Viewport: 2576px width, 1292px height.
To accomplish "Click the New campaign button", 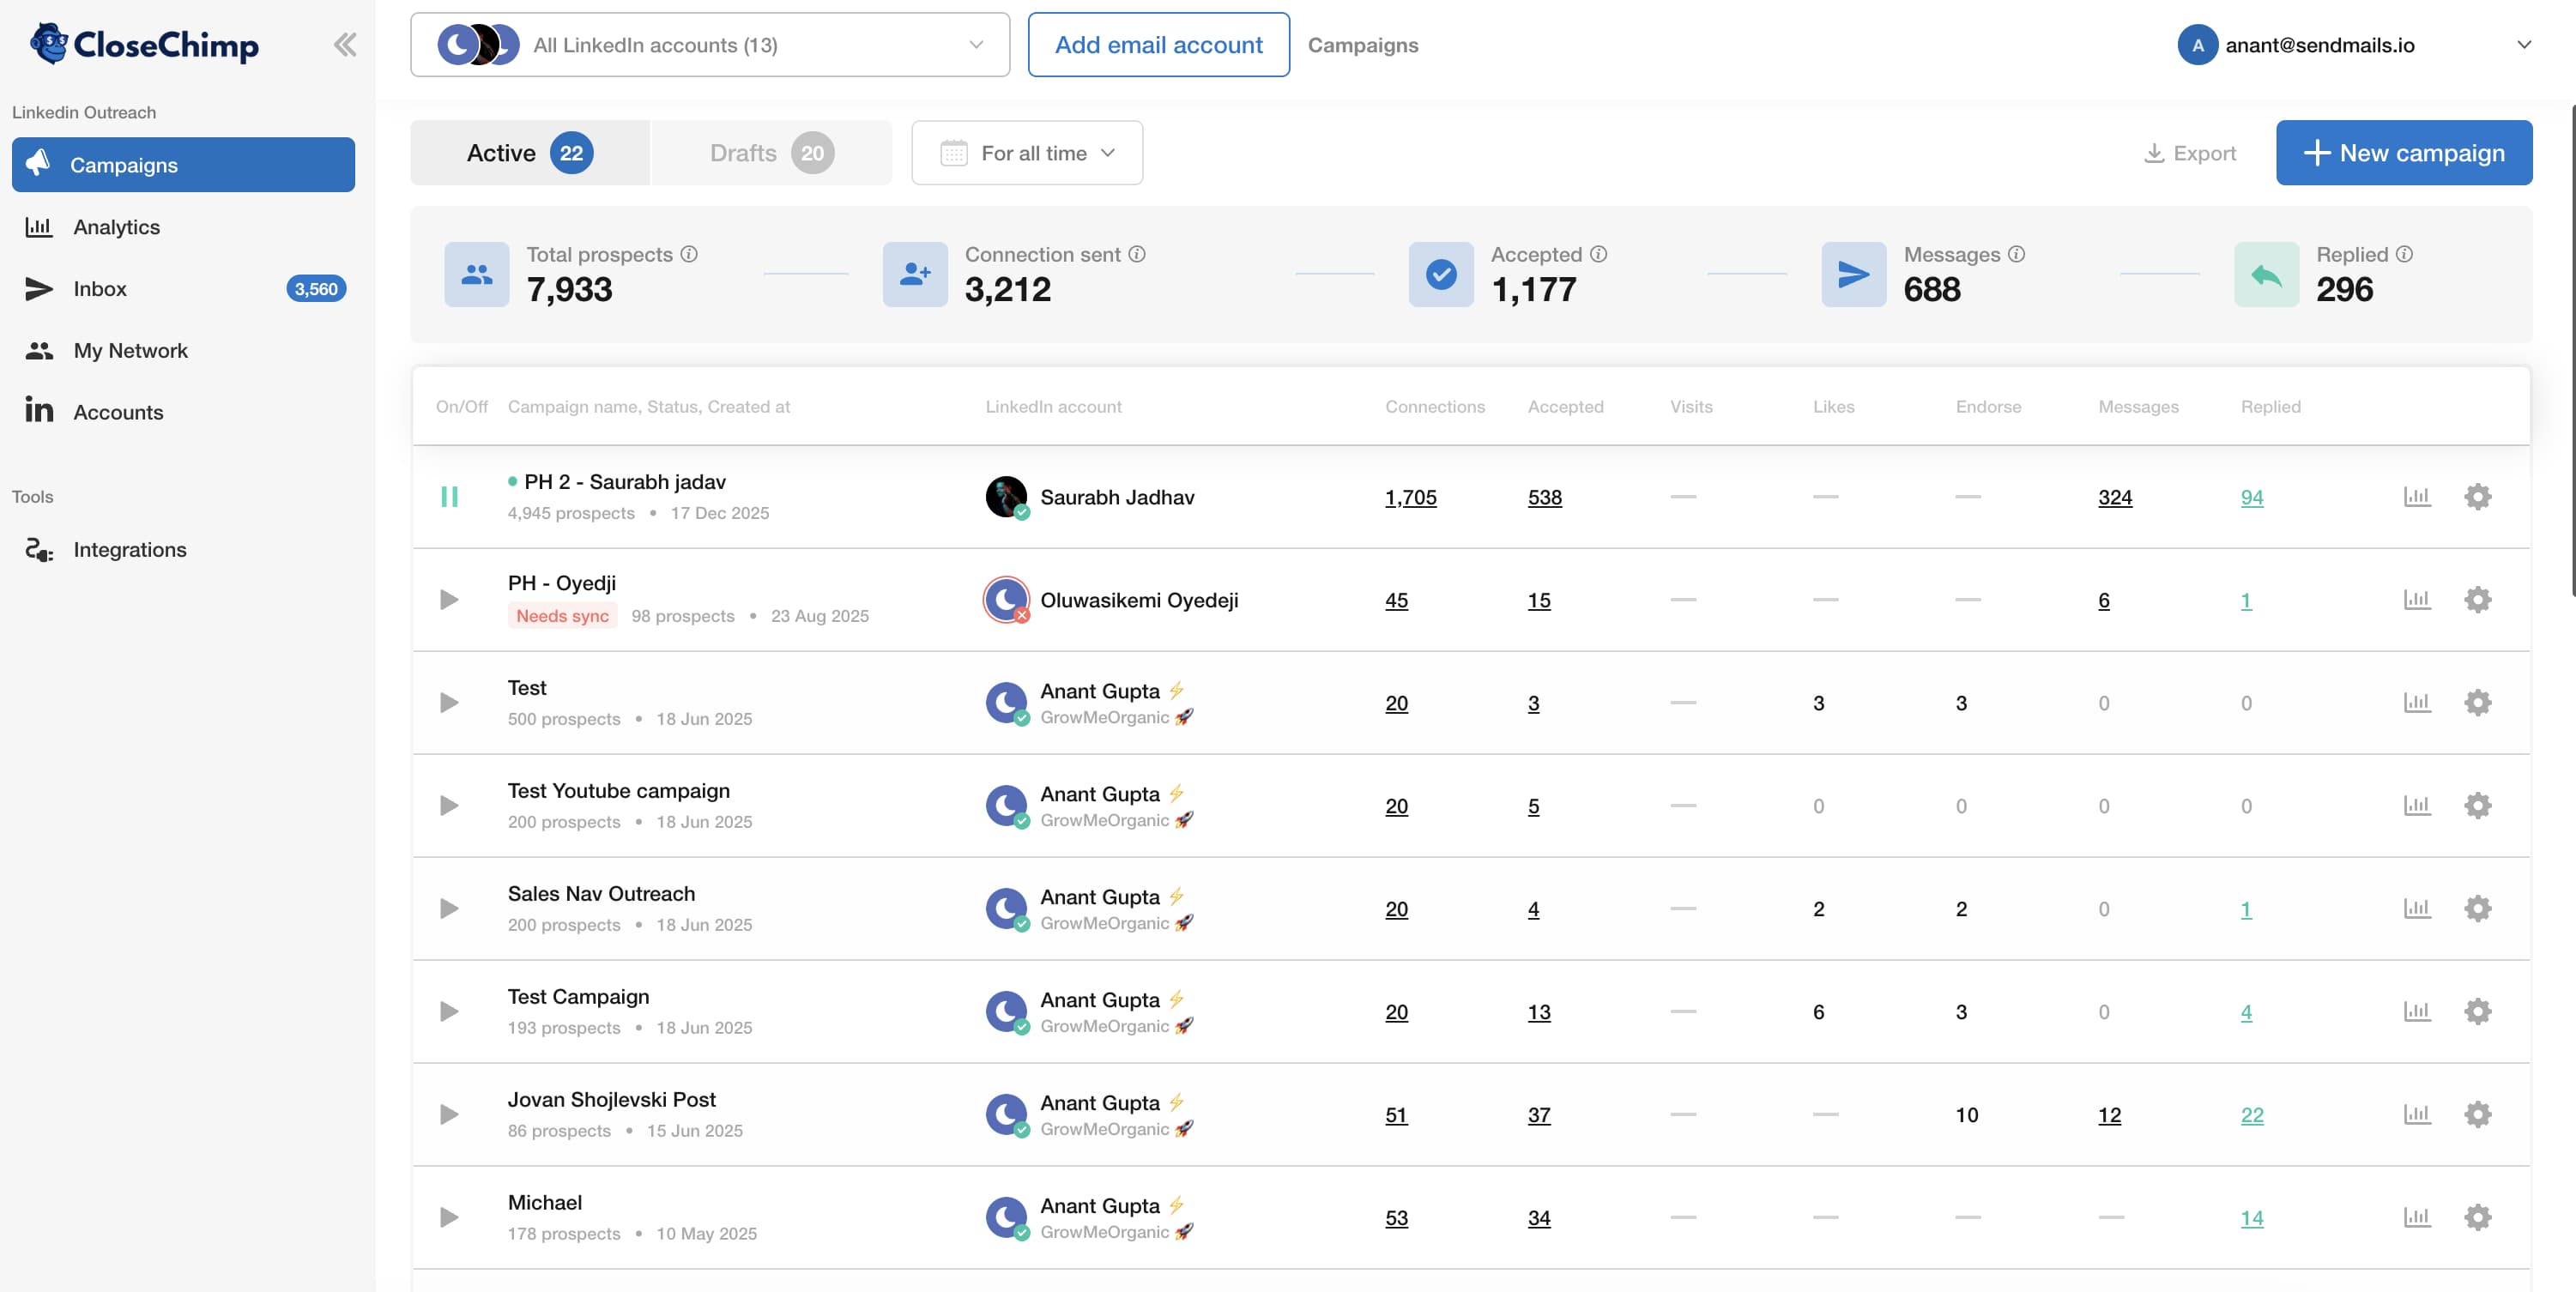I will tap(2404, 152).
